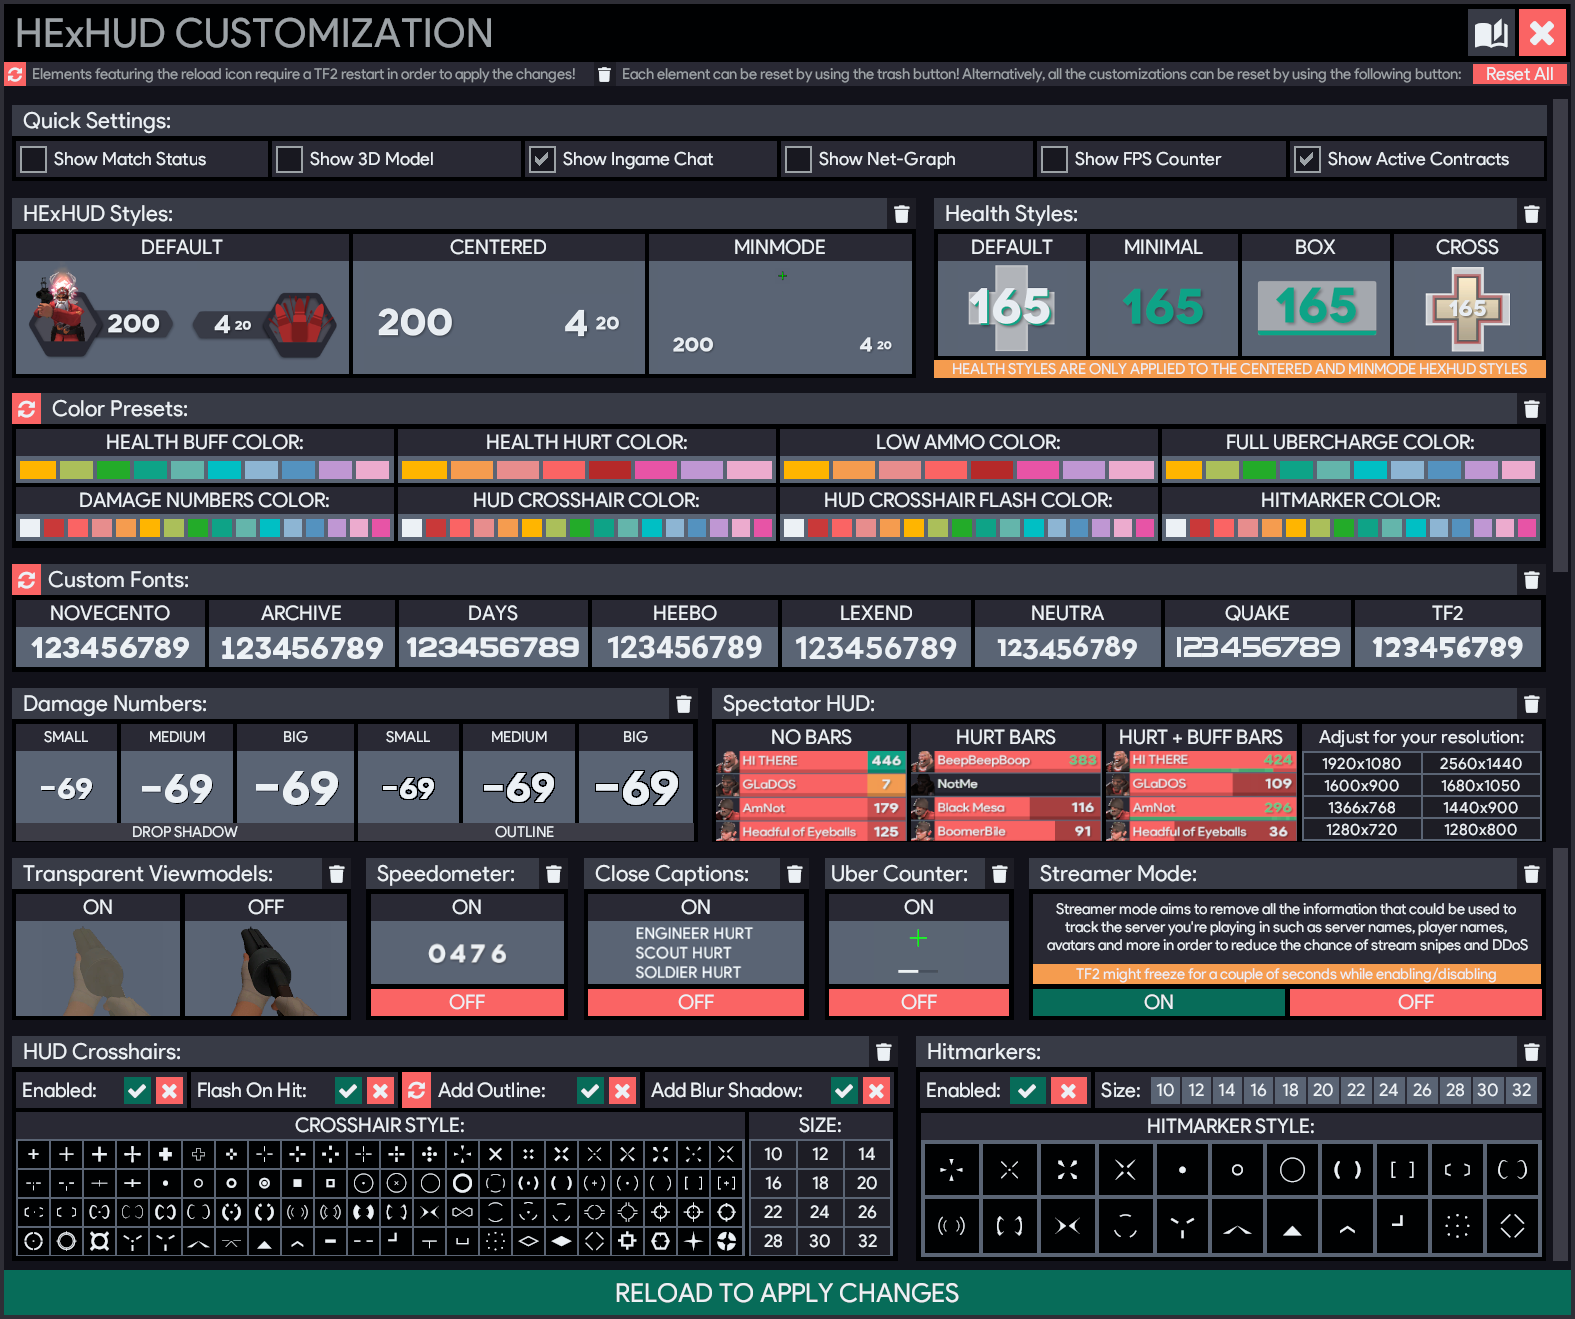Image resolution: width=1575 pixels, height=1319 pixels.
Task: Reset Custom Fonts with trash icon
Action: click(x=1531, y=580)
